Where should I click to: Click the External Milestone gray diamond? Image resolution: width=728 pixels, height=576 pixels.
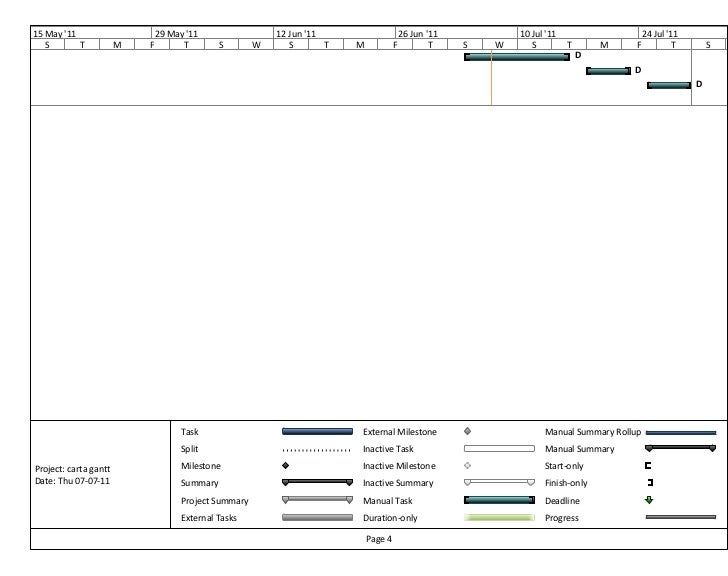[x=468, y=431]
